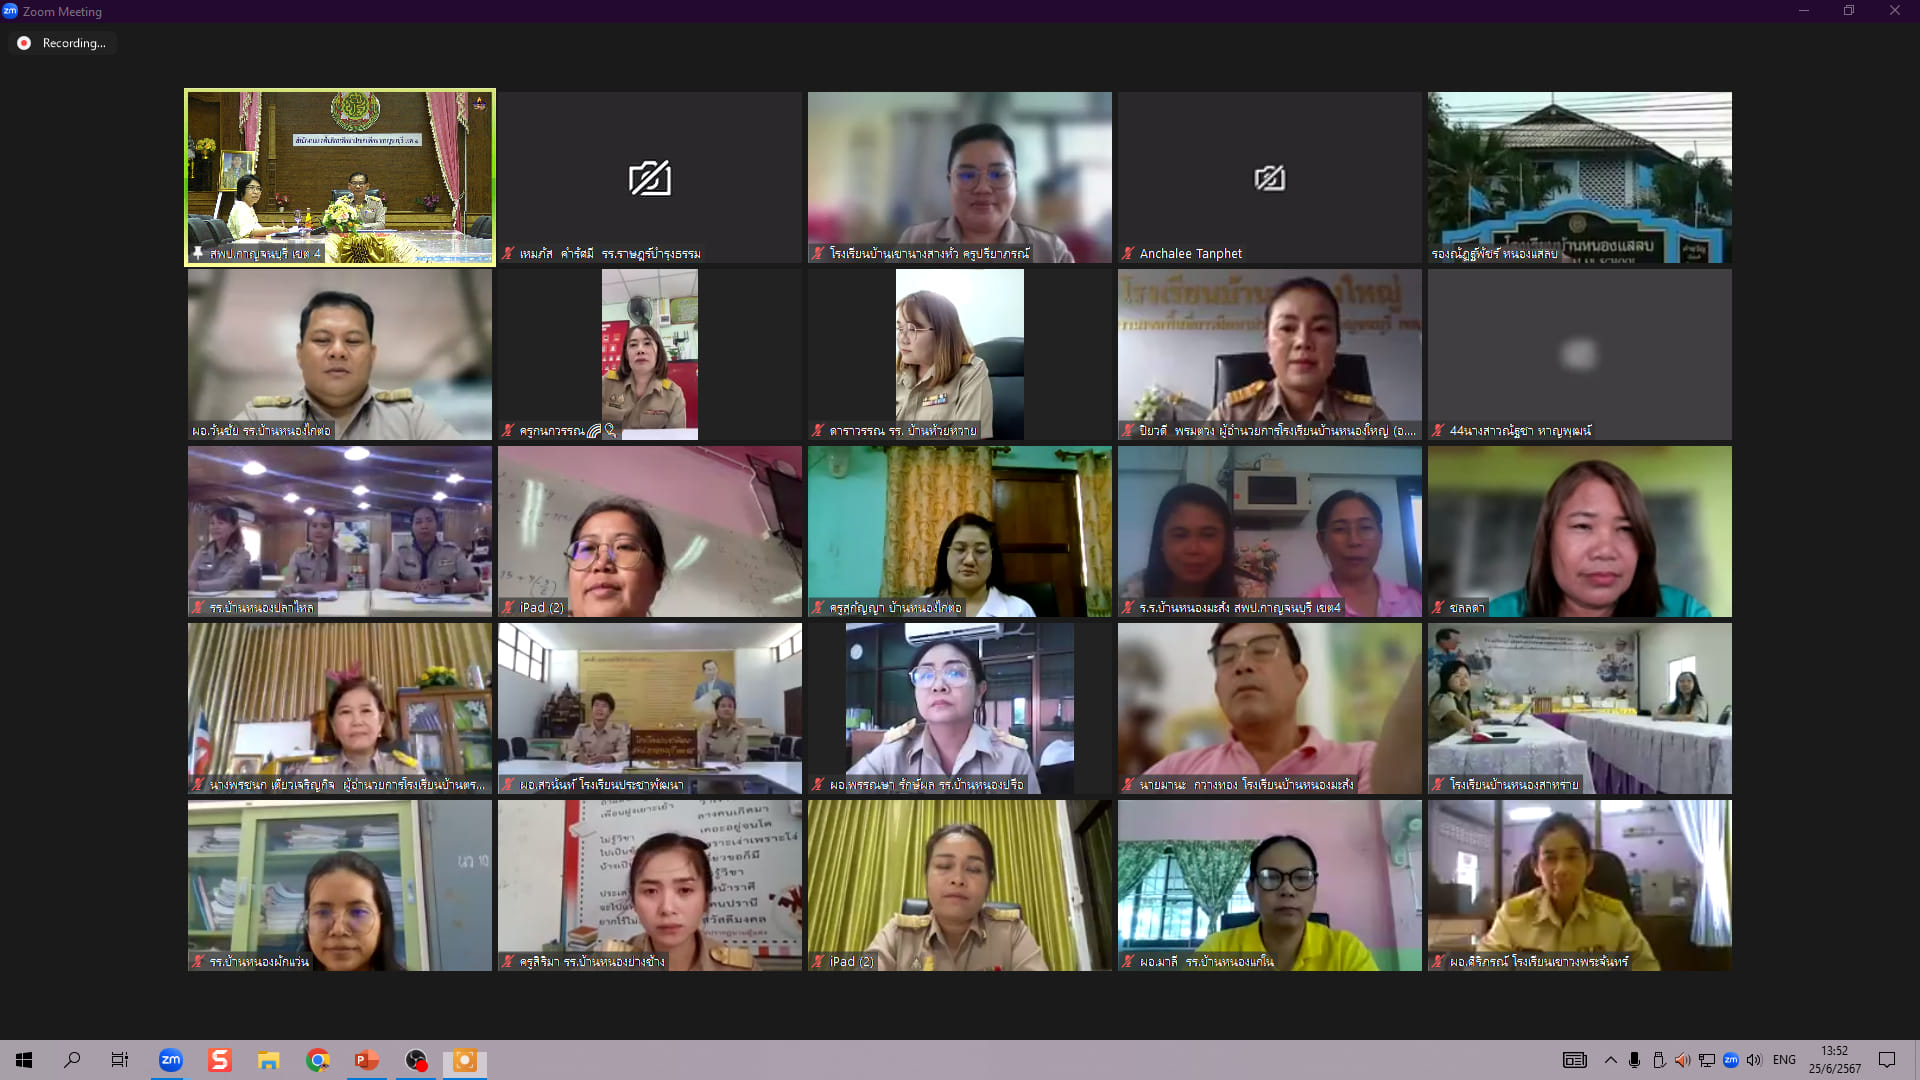Screen dimensions: 1920x1080
Task: Click muted mic icon beside ผอ.สานนท์ label
Action: (508, 785)
